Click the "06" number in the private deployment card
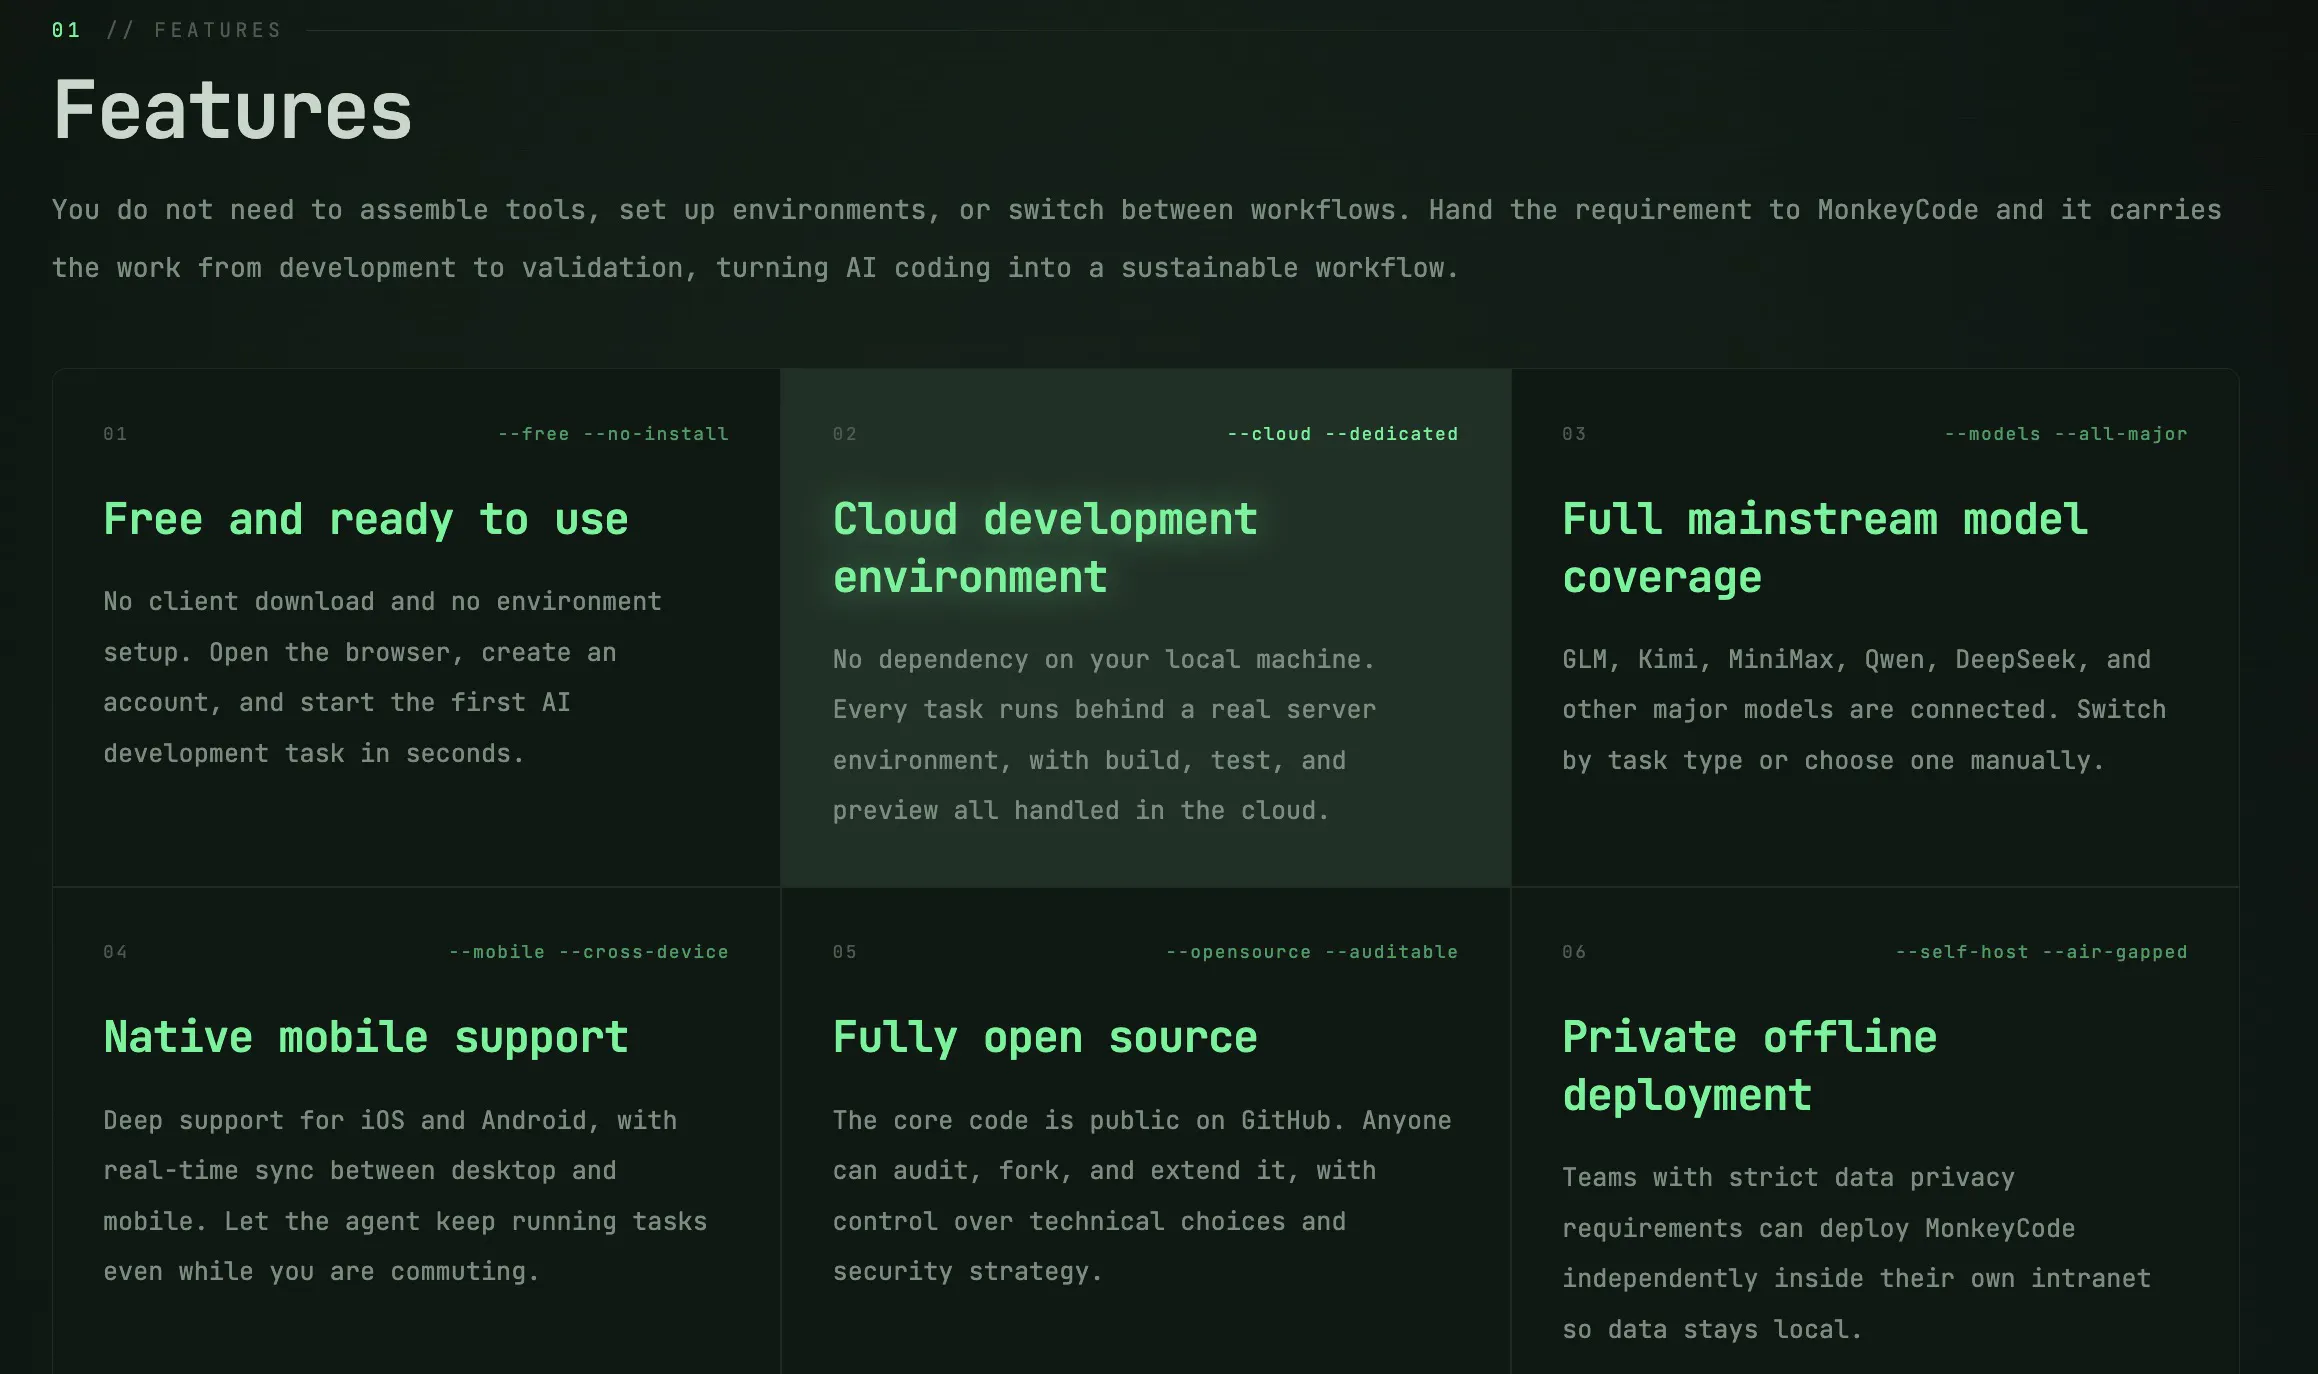The image size is (2318, 1374). (x=1574, y=952)
